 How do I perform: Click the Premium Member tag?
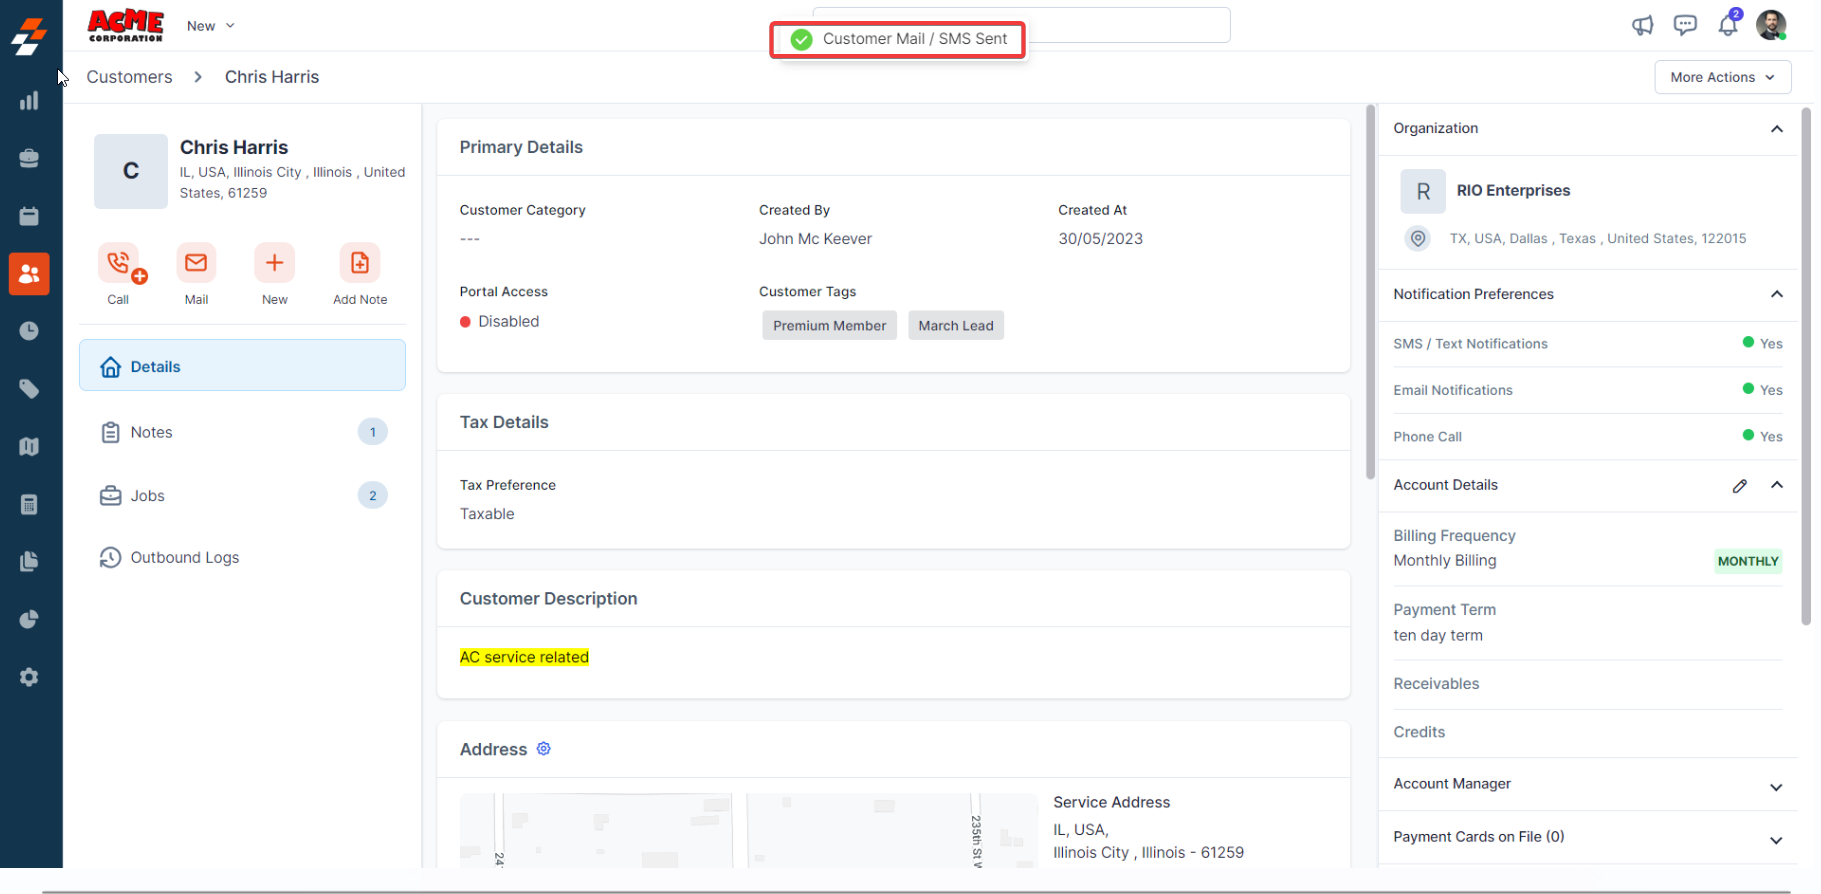(829, 326)
